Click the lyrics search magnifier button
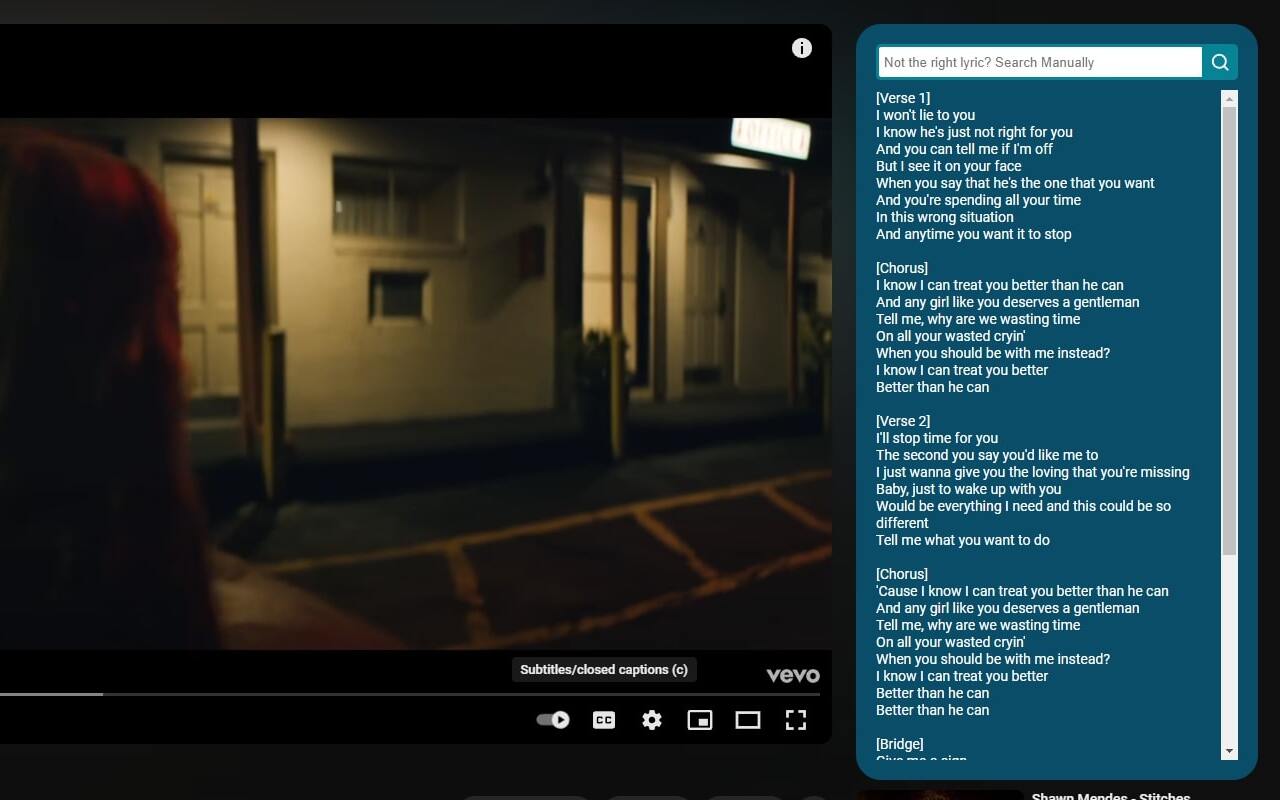Viewport: 1280px width, 800px height. click(x=1220, y=62)
